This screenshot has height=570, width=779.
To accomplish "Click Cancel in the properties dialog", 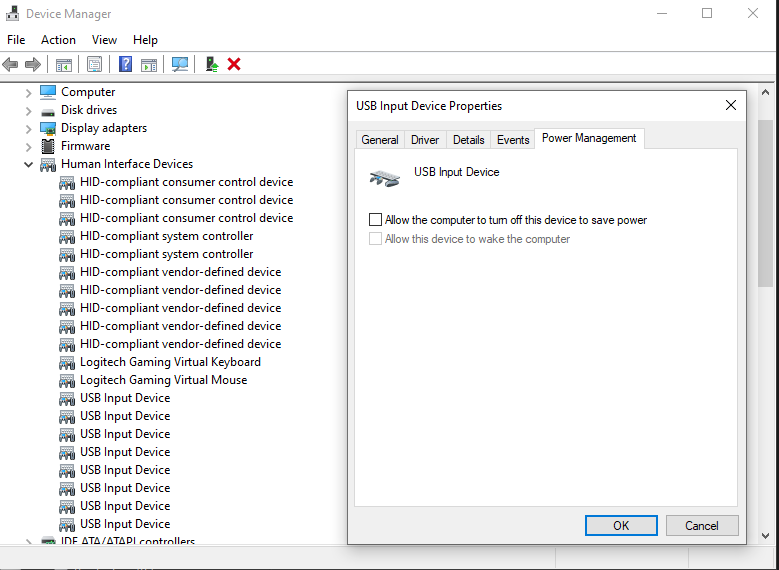I will coord(701,525).
